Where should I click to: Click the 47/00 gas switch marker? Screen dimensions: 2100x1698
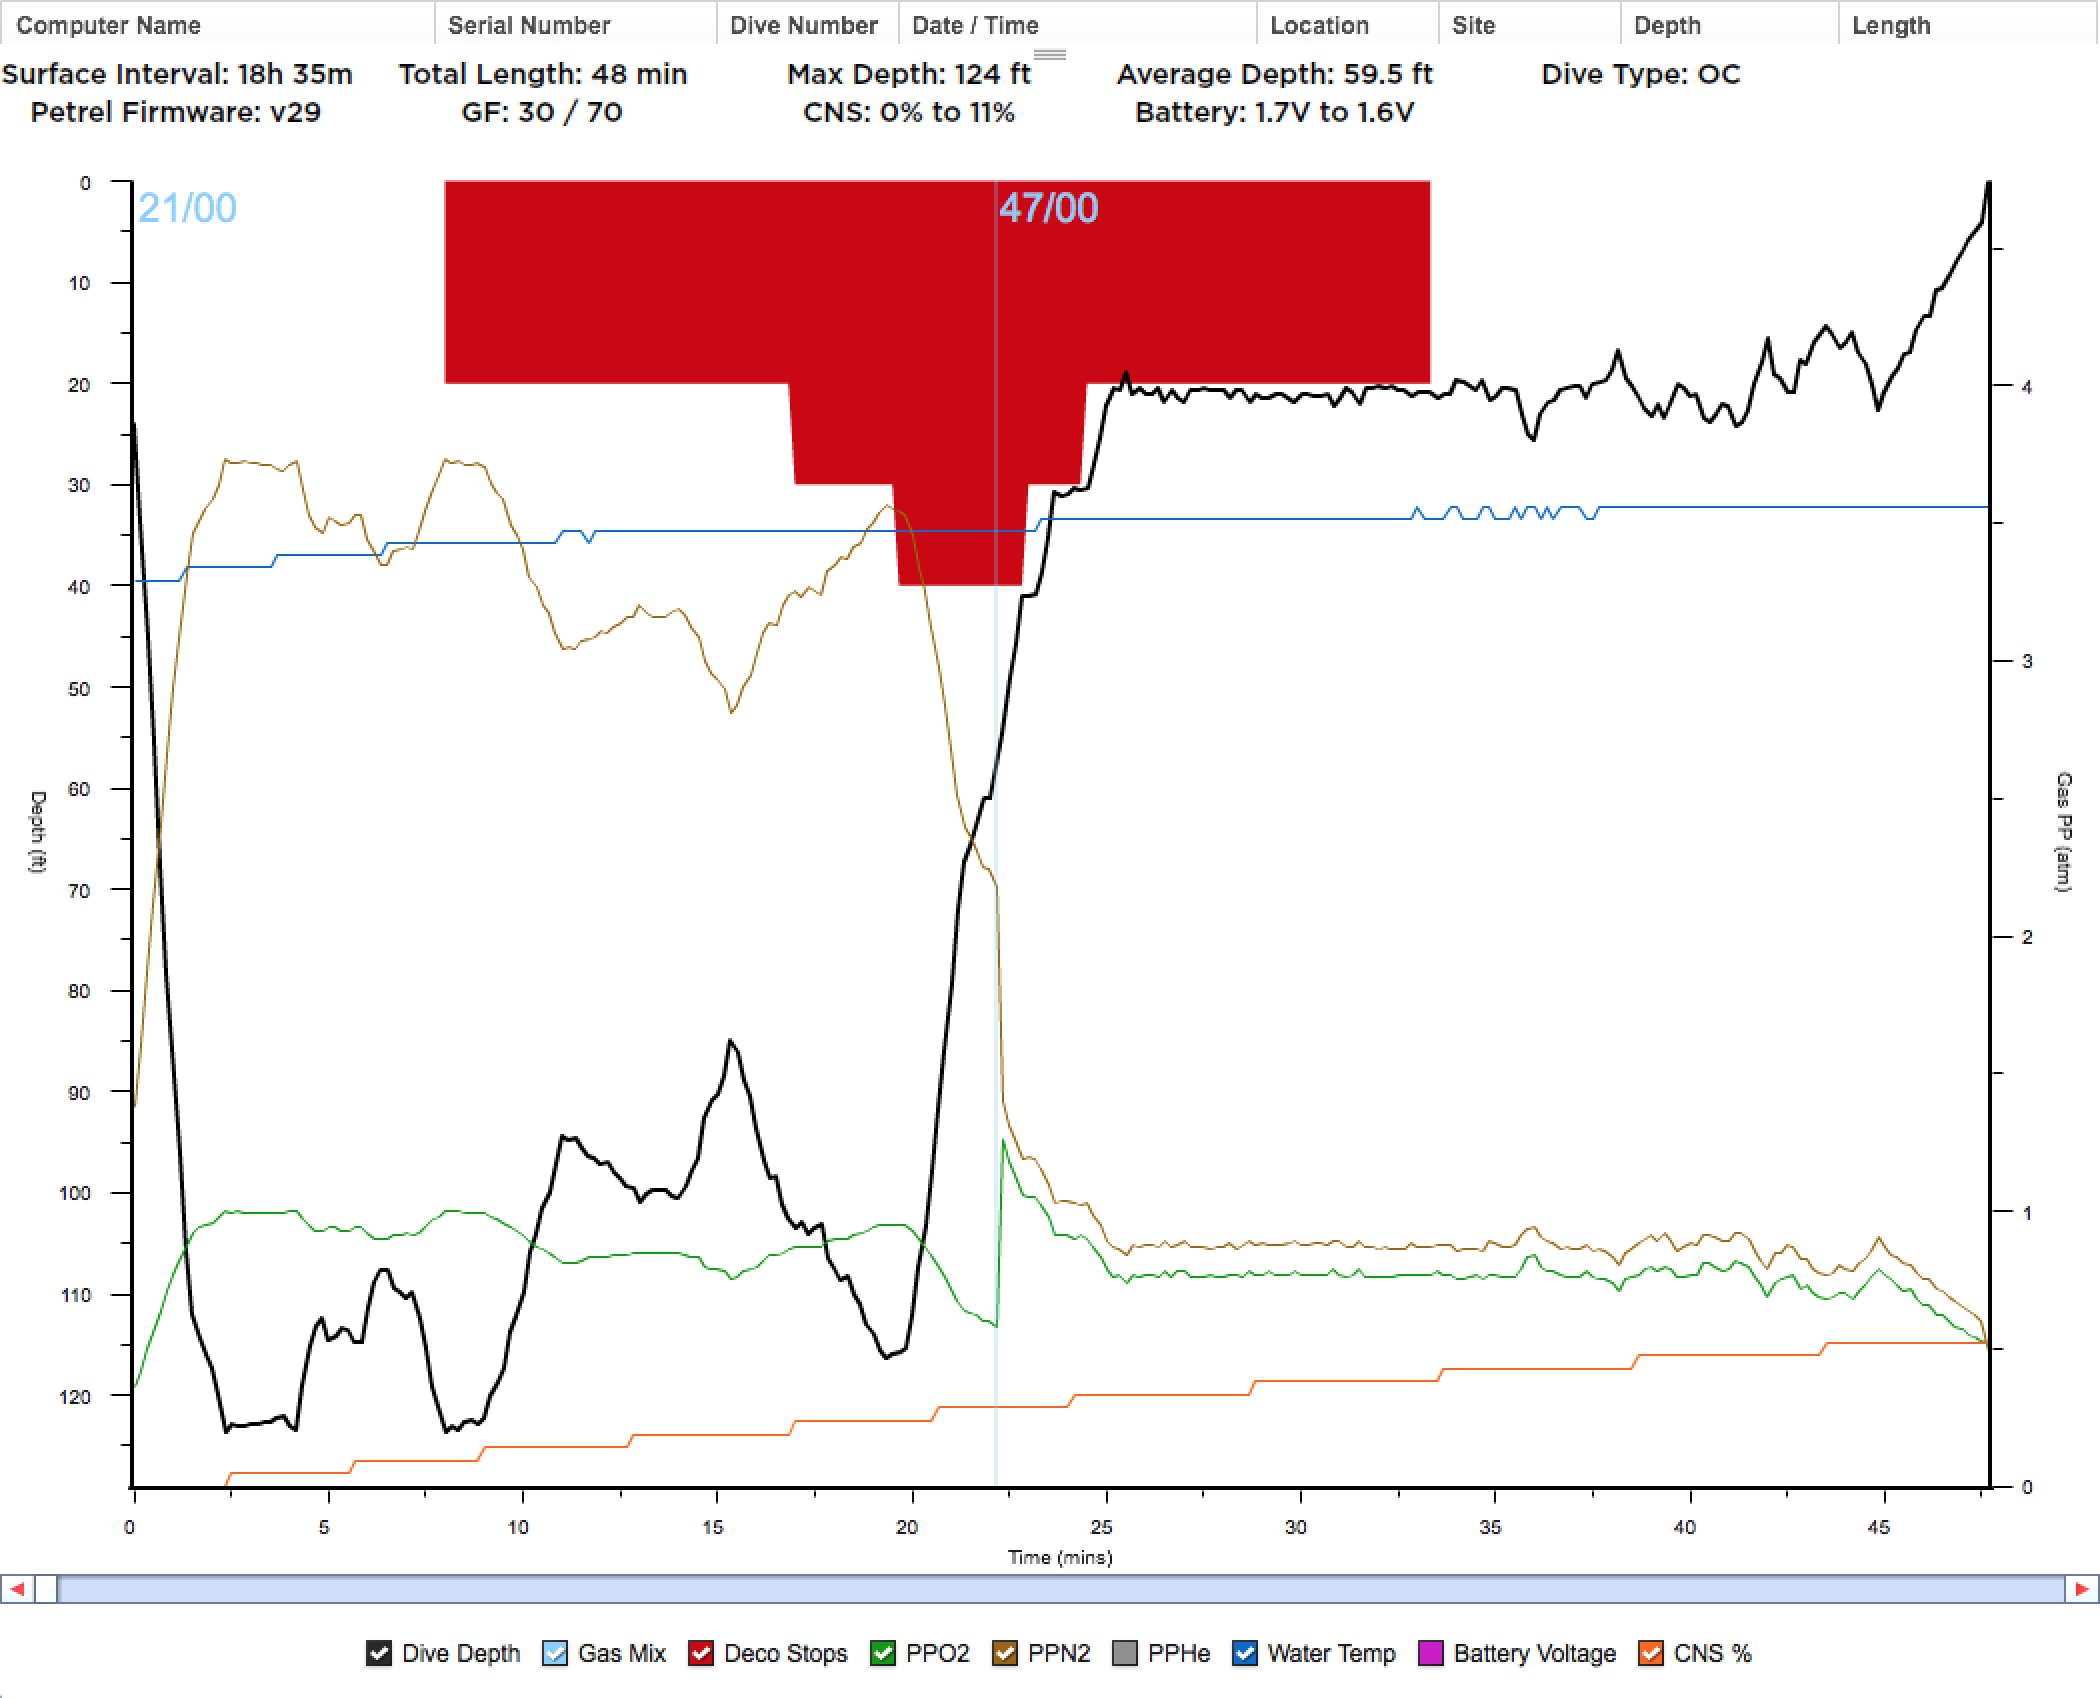1048,208
